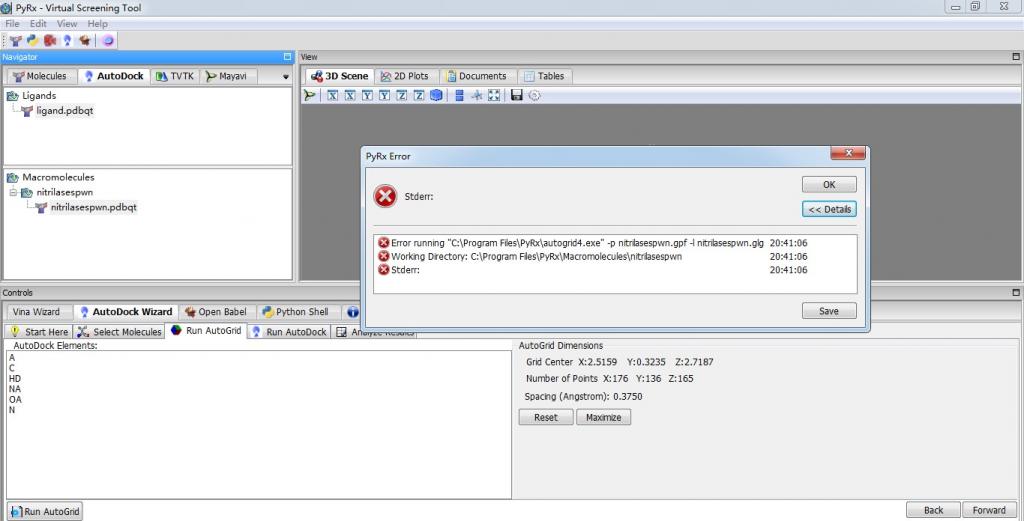Select the OA element in AutoDock Elements
1024x521 pixels.
point(15,400)
